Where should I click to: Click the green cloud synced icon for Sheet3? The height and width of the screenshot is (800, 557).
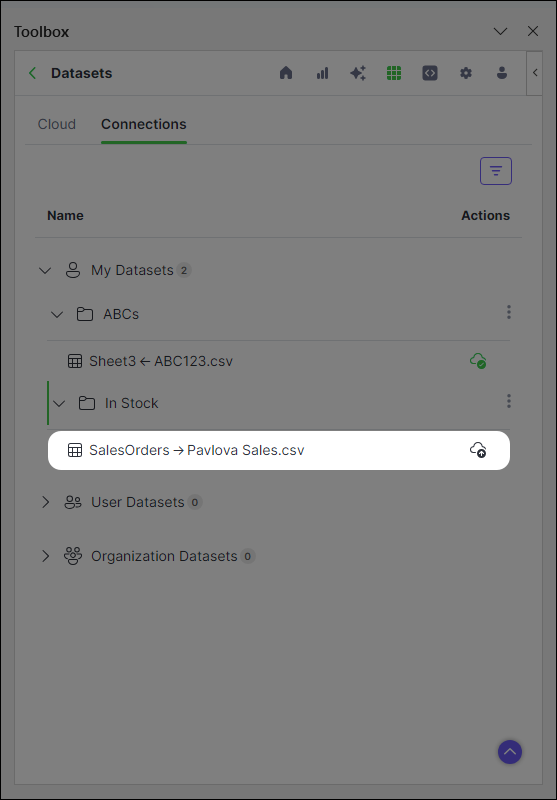pos(478,361)
